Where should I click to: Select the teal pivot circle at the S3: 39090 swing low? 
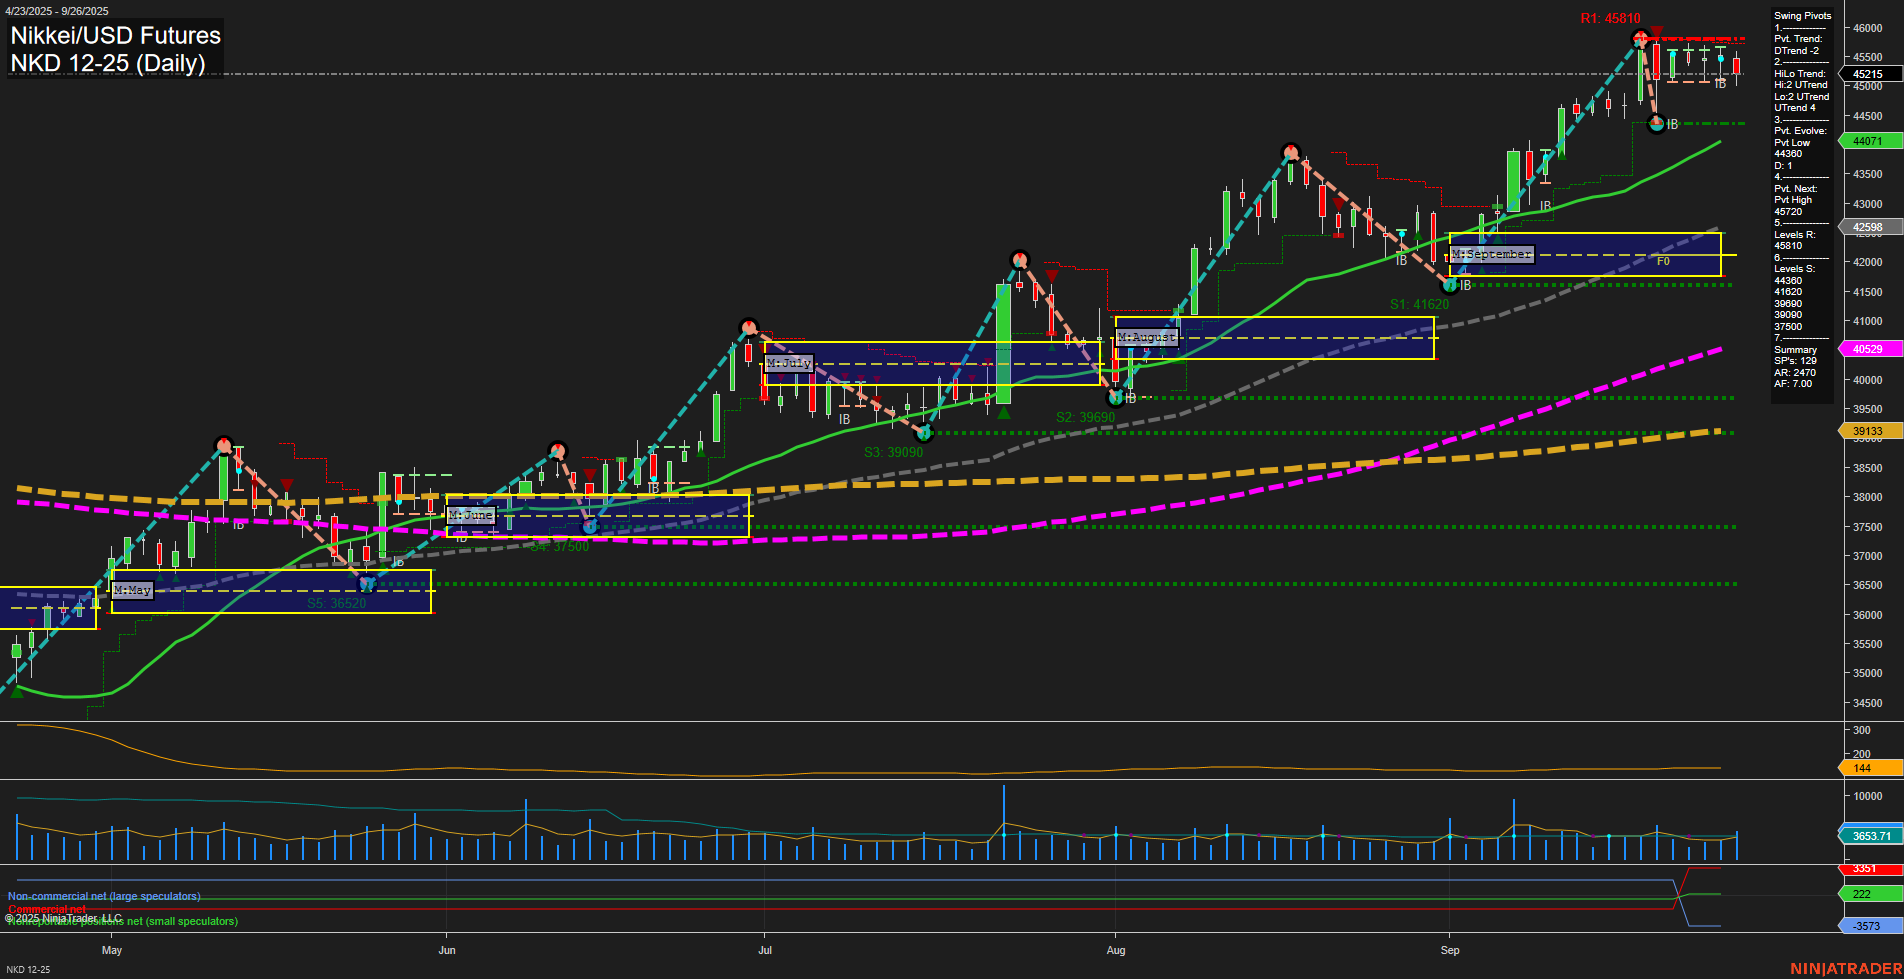click(x=925, y=434)
